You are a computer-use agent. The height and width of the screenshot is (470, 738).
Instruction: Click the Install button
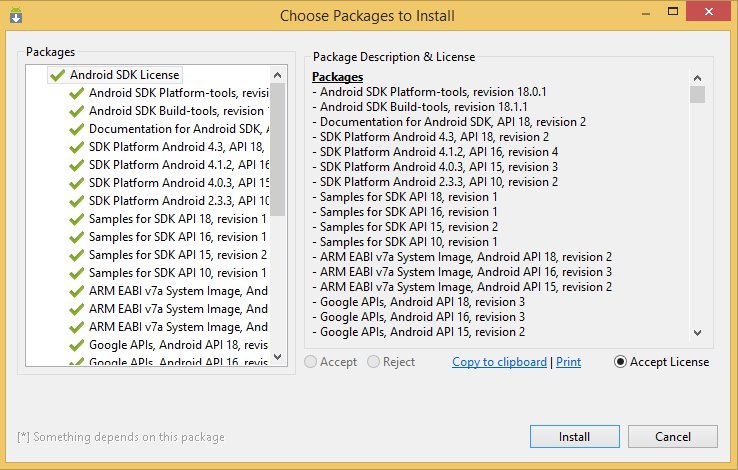(575, 437)
